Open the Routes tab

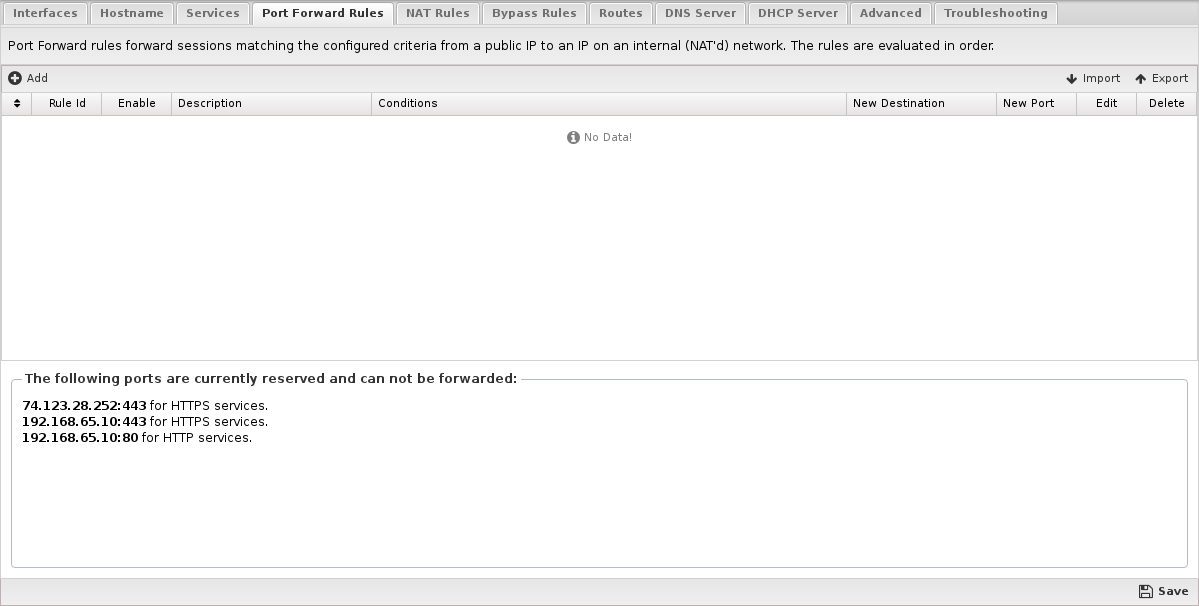(620, 13)
